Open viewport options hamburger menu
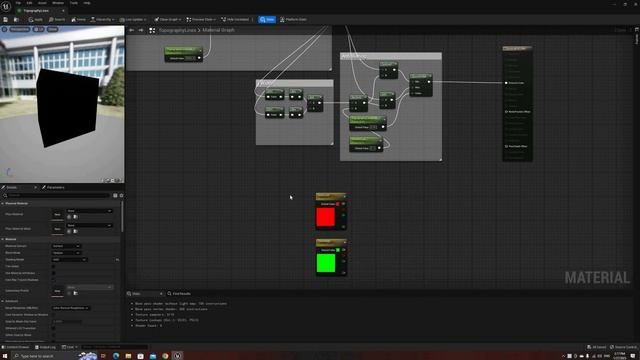 tap(4, 29)
